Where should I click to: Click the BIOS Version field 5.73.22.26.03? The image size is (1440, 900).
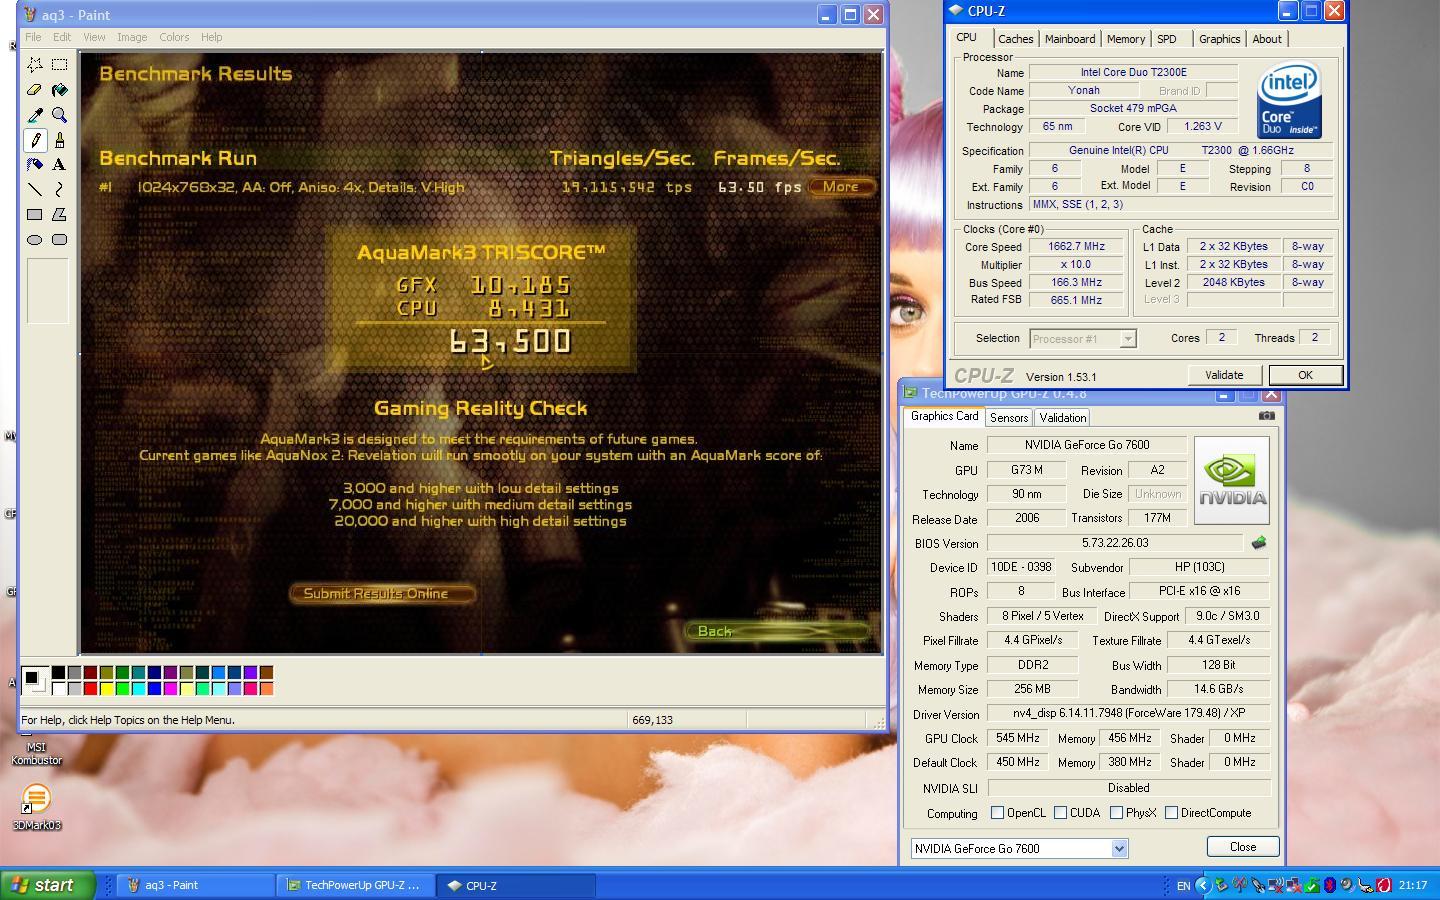coord(1115,543)
